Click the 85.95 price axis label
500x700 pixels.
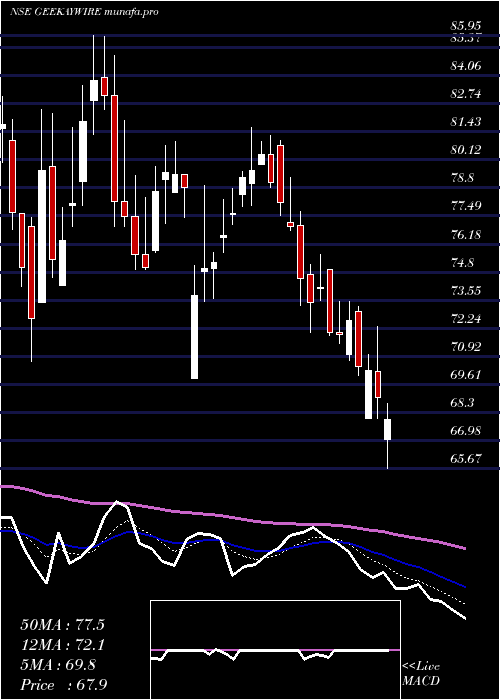point(467,26)
